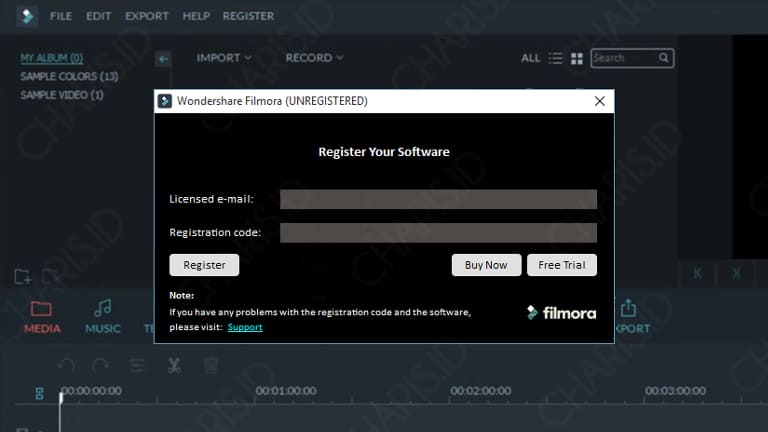This screenshot has height=432, width=768.
Task: Click the edit settings lines icon
Action: (137, 366)
